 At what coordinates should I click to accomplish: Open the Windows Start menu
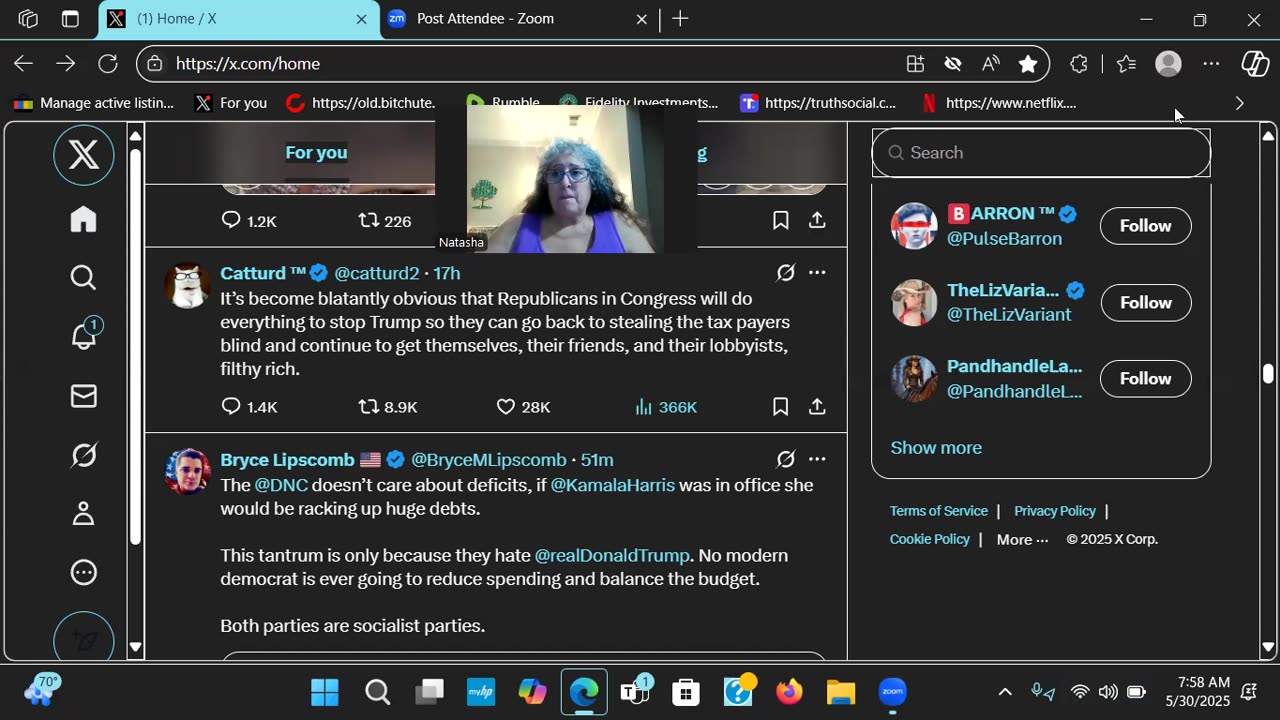point(325,692)
